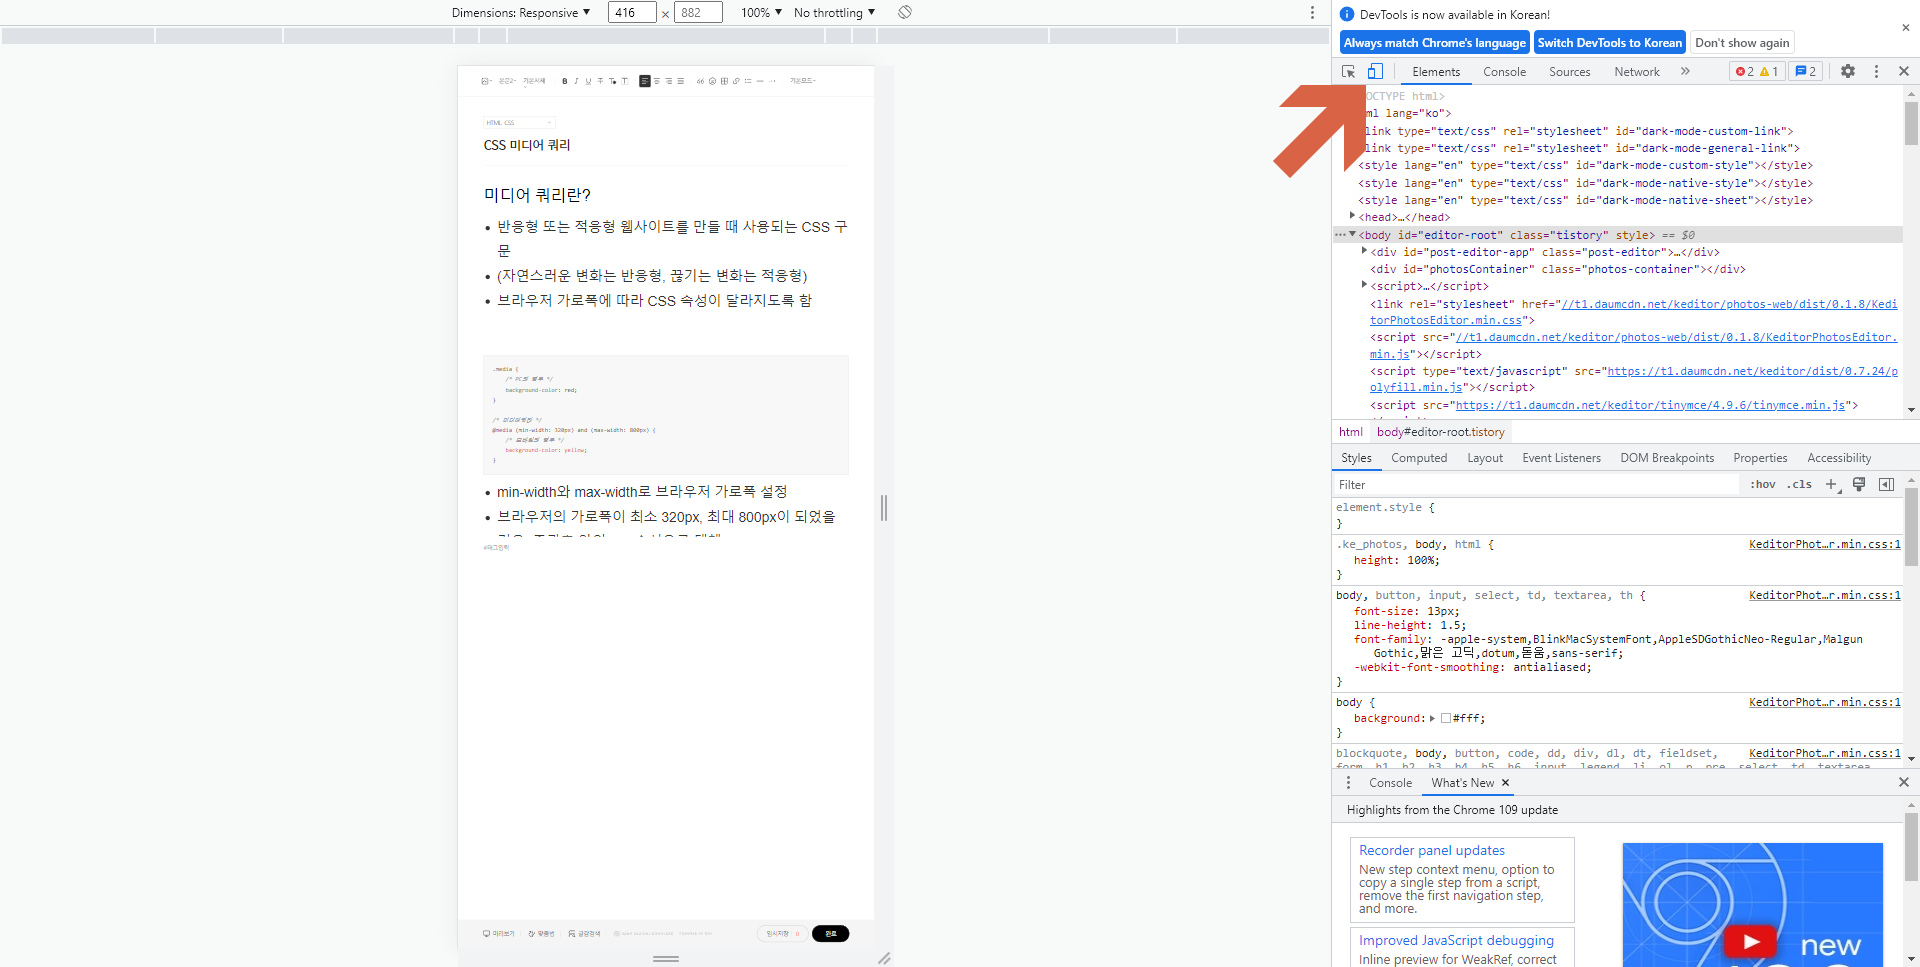Add new style rule plus icon

1832,484
